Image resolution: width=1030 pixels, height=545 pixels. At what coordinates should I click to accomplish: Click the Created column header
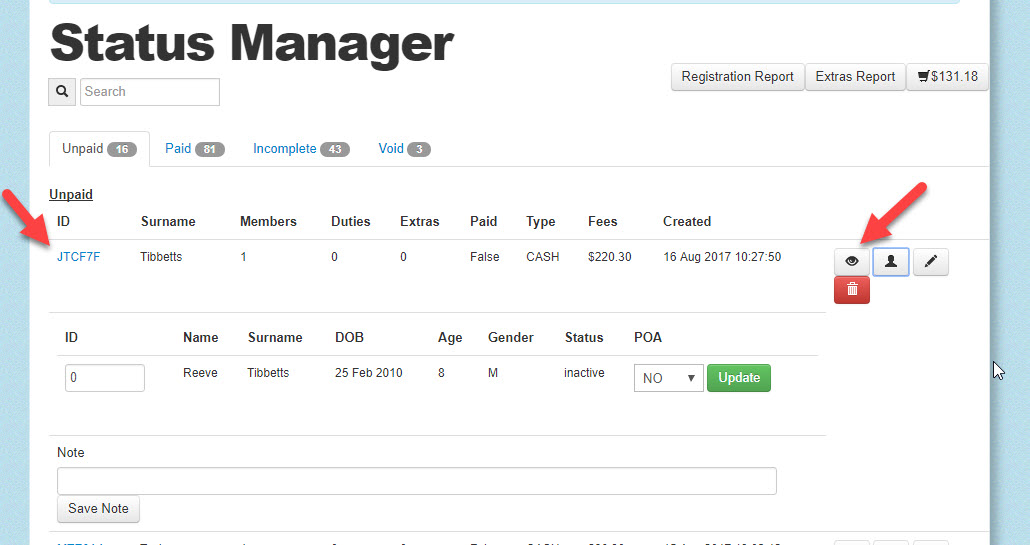[x=687, y=222]
